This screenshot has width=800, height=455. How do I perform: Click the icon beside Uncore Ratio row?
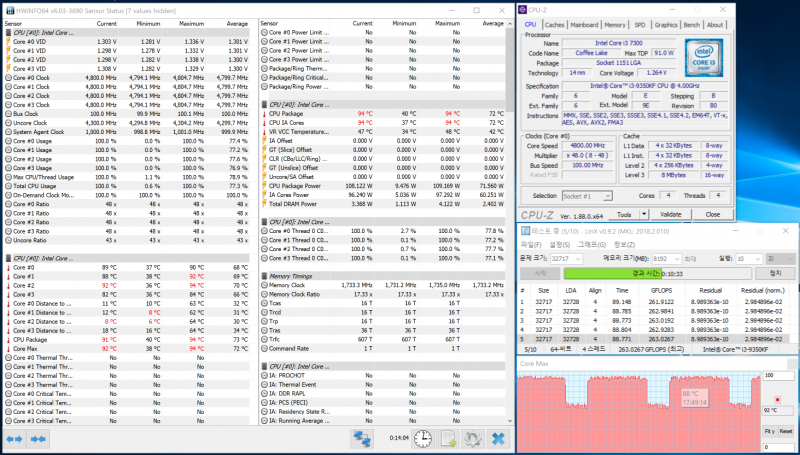tap(8, 240)
